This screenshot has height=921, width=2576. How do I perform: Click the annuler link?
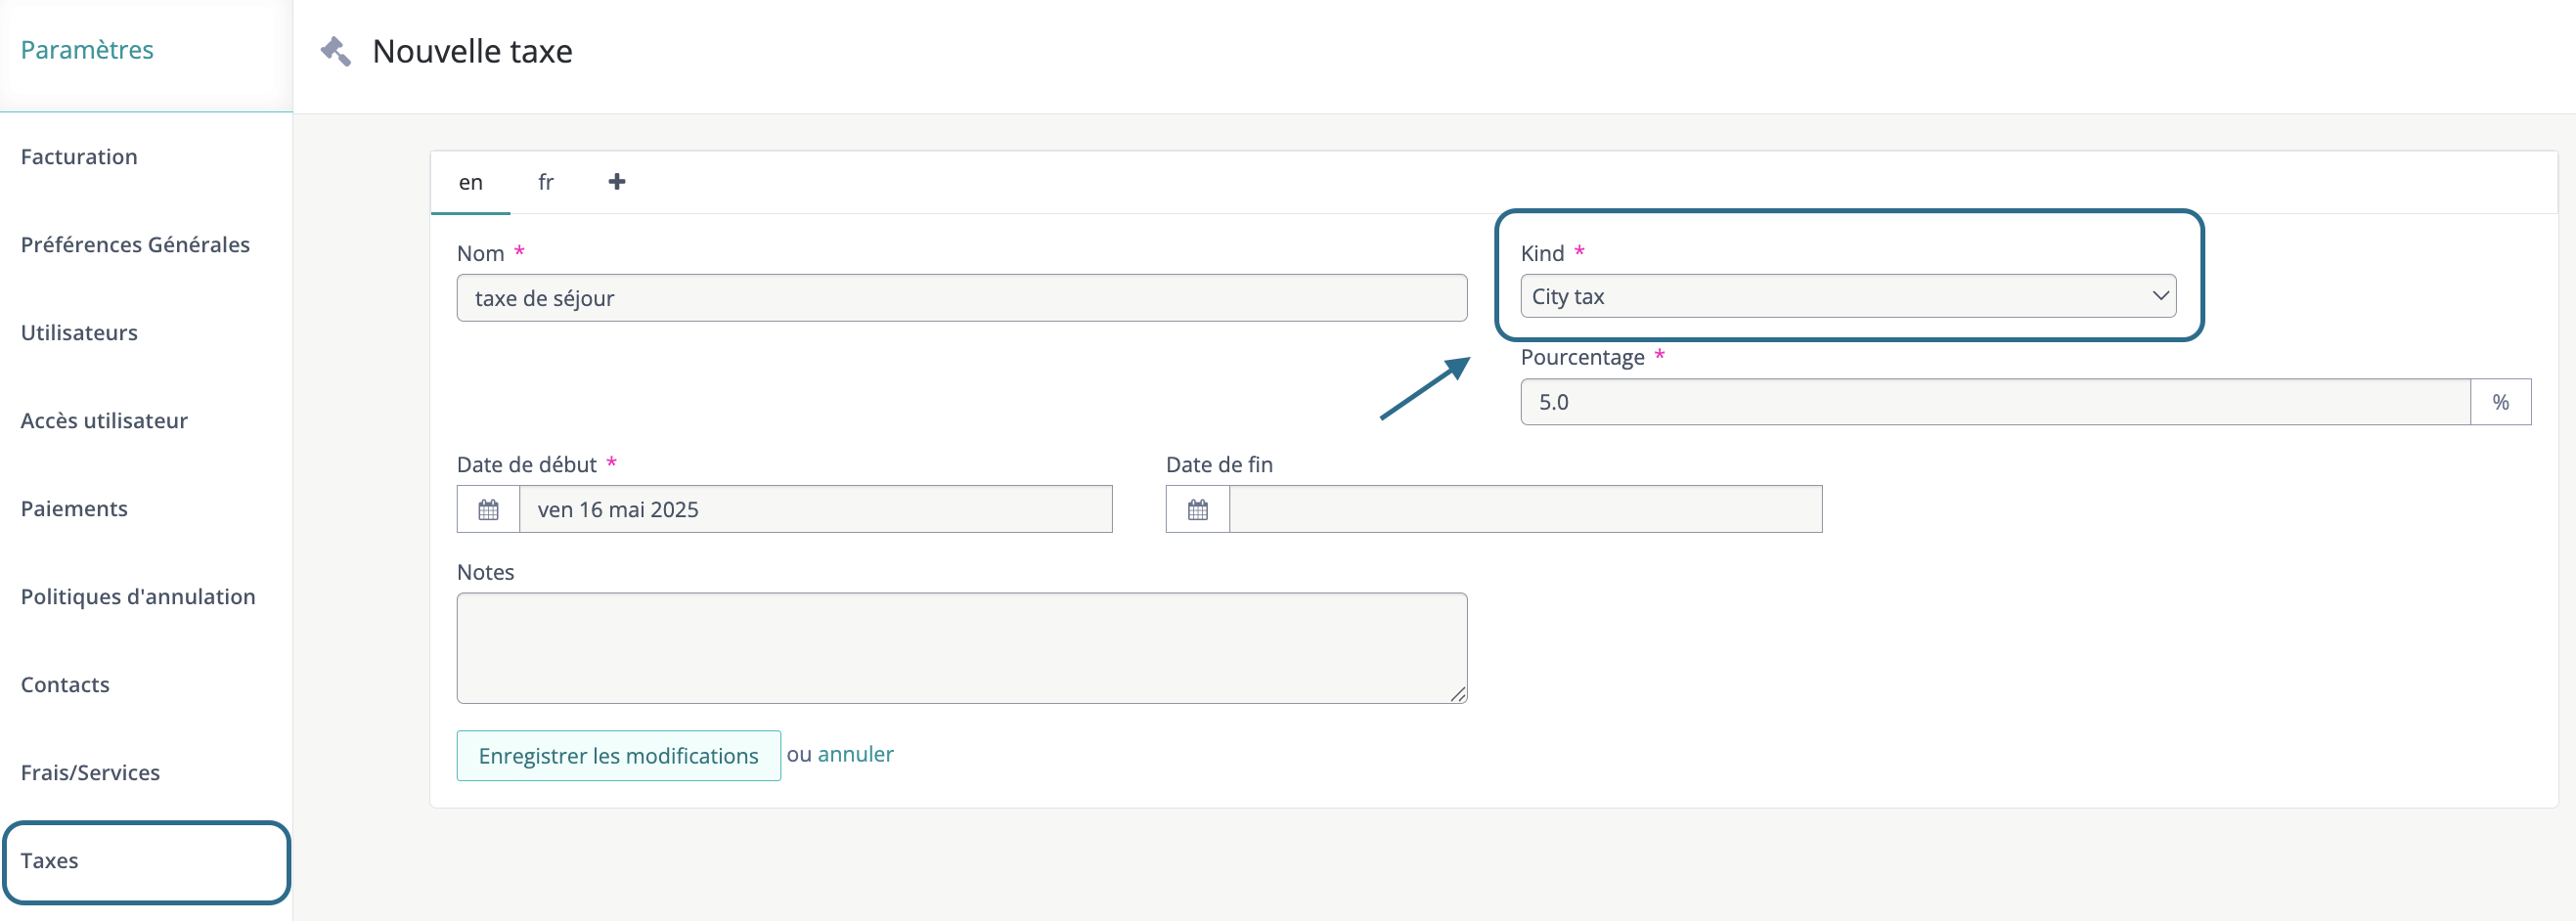click(855, 754)
